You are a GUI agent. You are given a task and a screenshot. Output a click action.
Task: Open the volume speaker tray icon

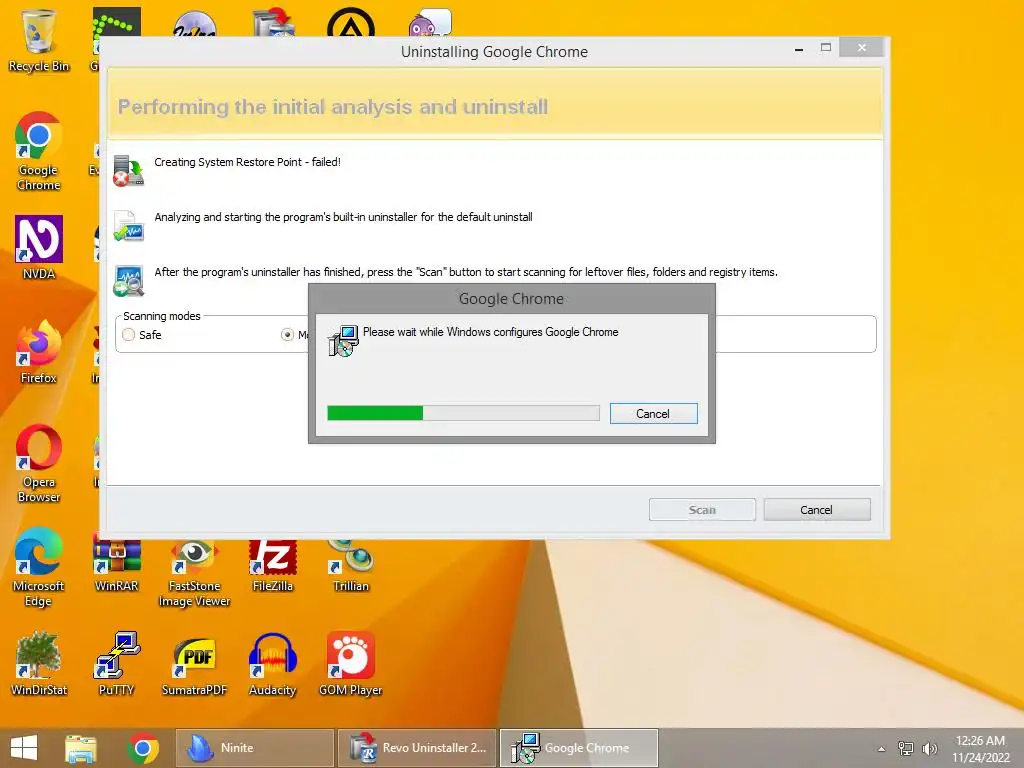pos(930,748)
